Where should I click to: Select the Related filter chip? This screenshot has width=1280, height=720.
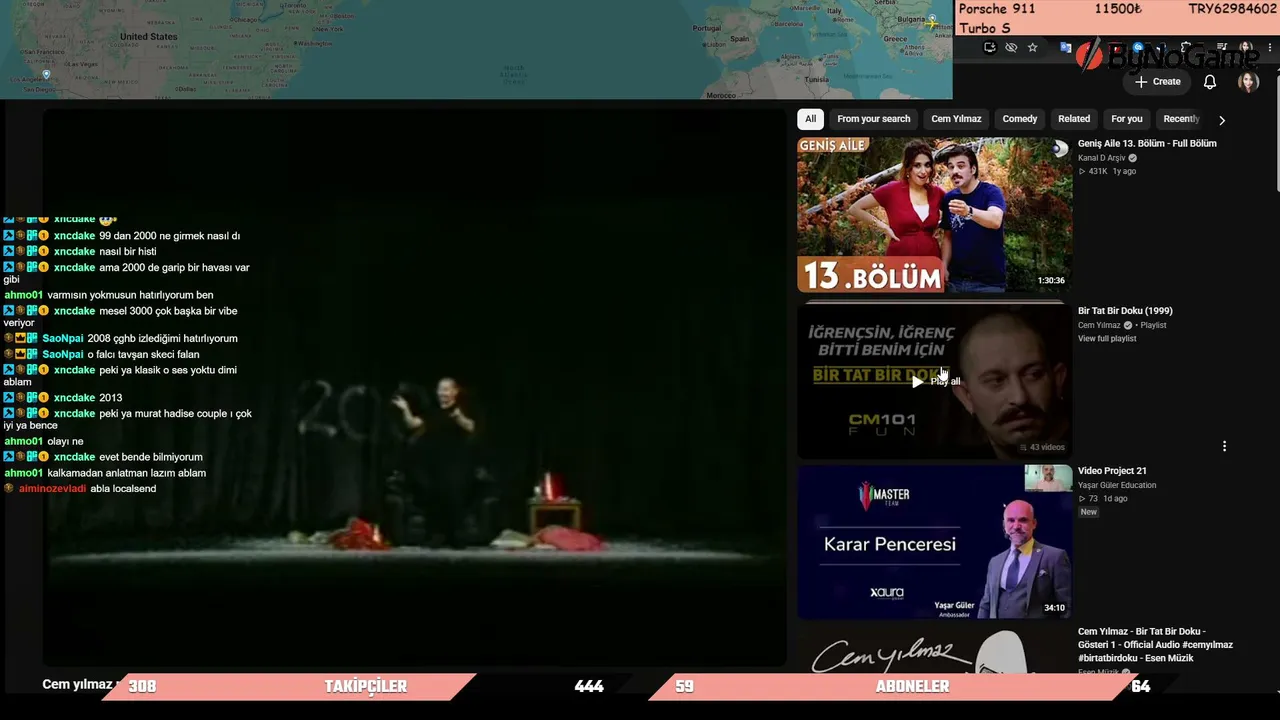pyautogui.click(x=1074, y=119)
